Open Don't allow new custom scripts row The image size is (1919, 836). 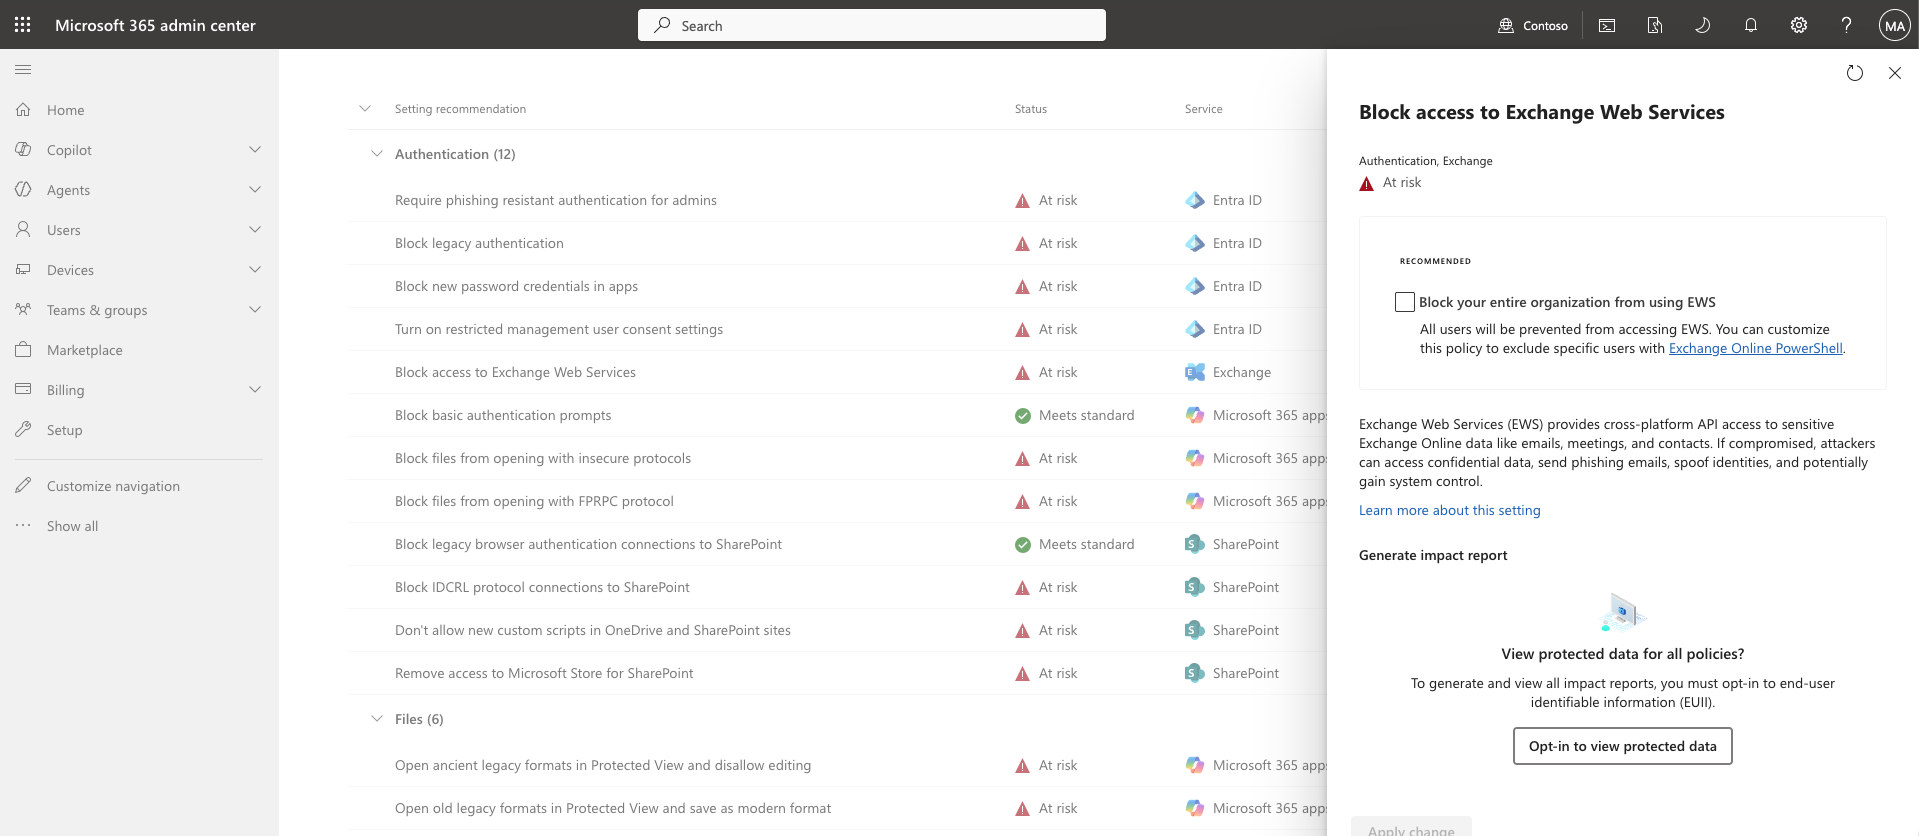(x=593, y=630)
